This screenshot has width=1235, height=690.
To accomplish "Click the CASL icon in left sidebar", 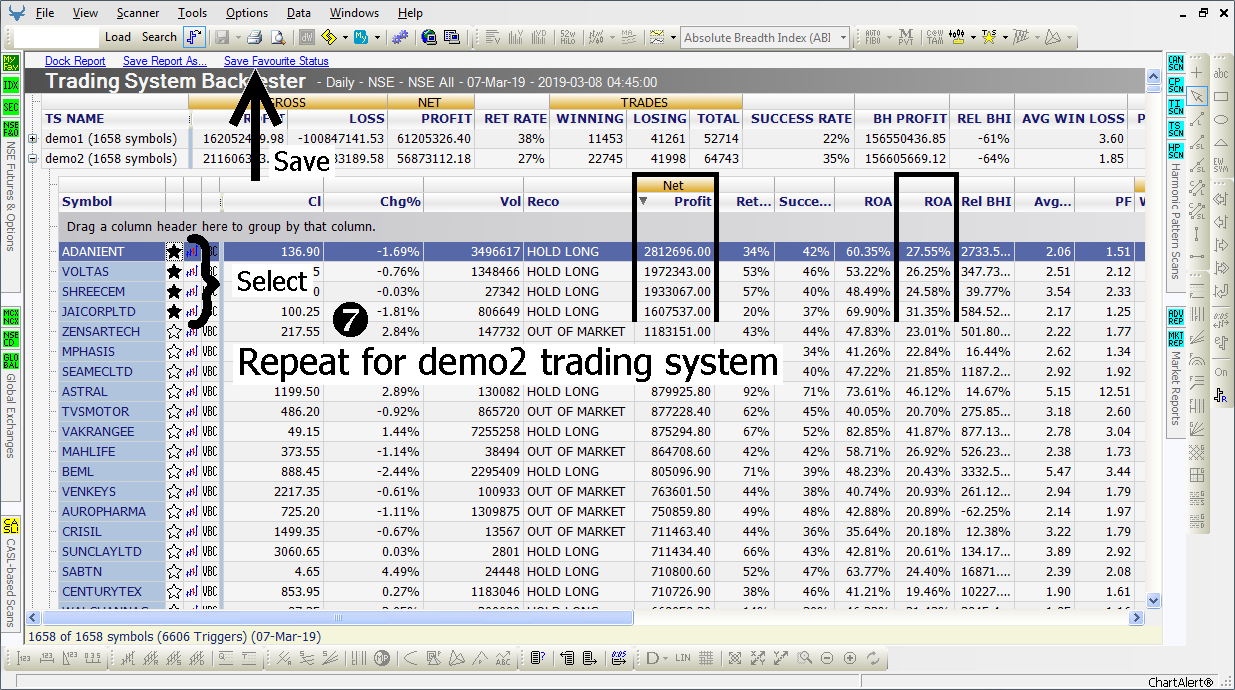I will (10, 526).
